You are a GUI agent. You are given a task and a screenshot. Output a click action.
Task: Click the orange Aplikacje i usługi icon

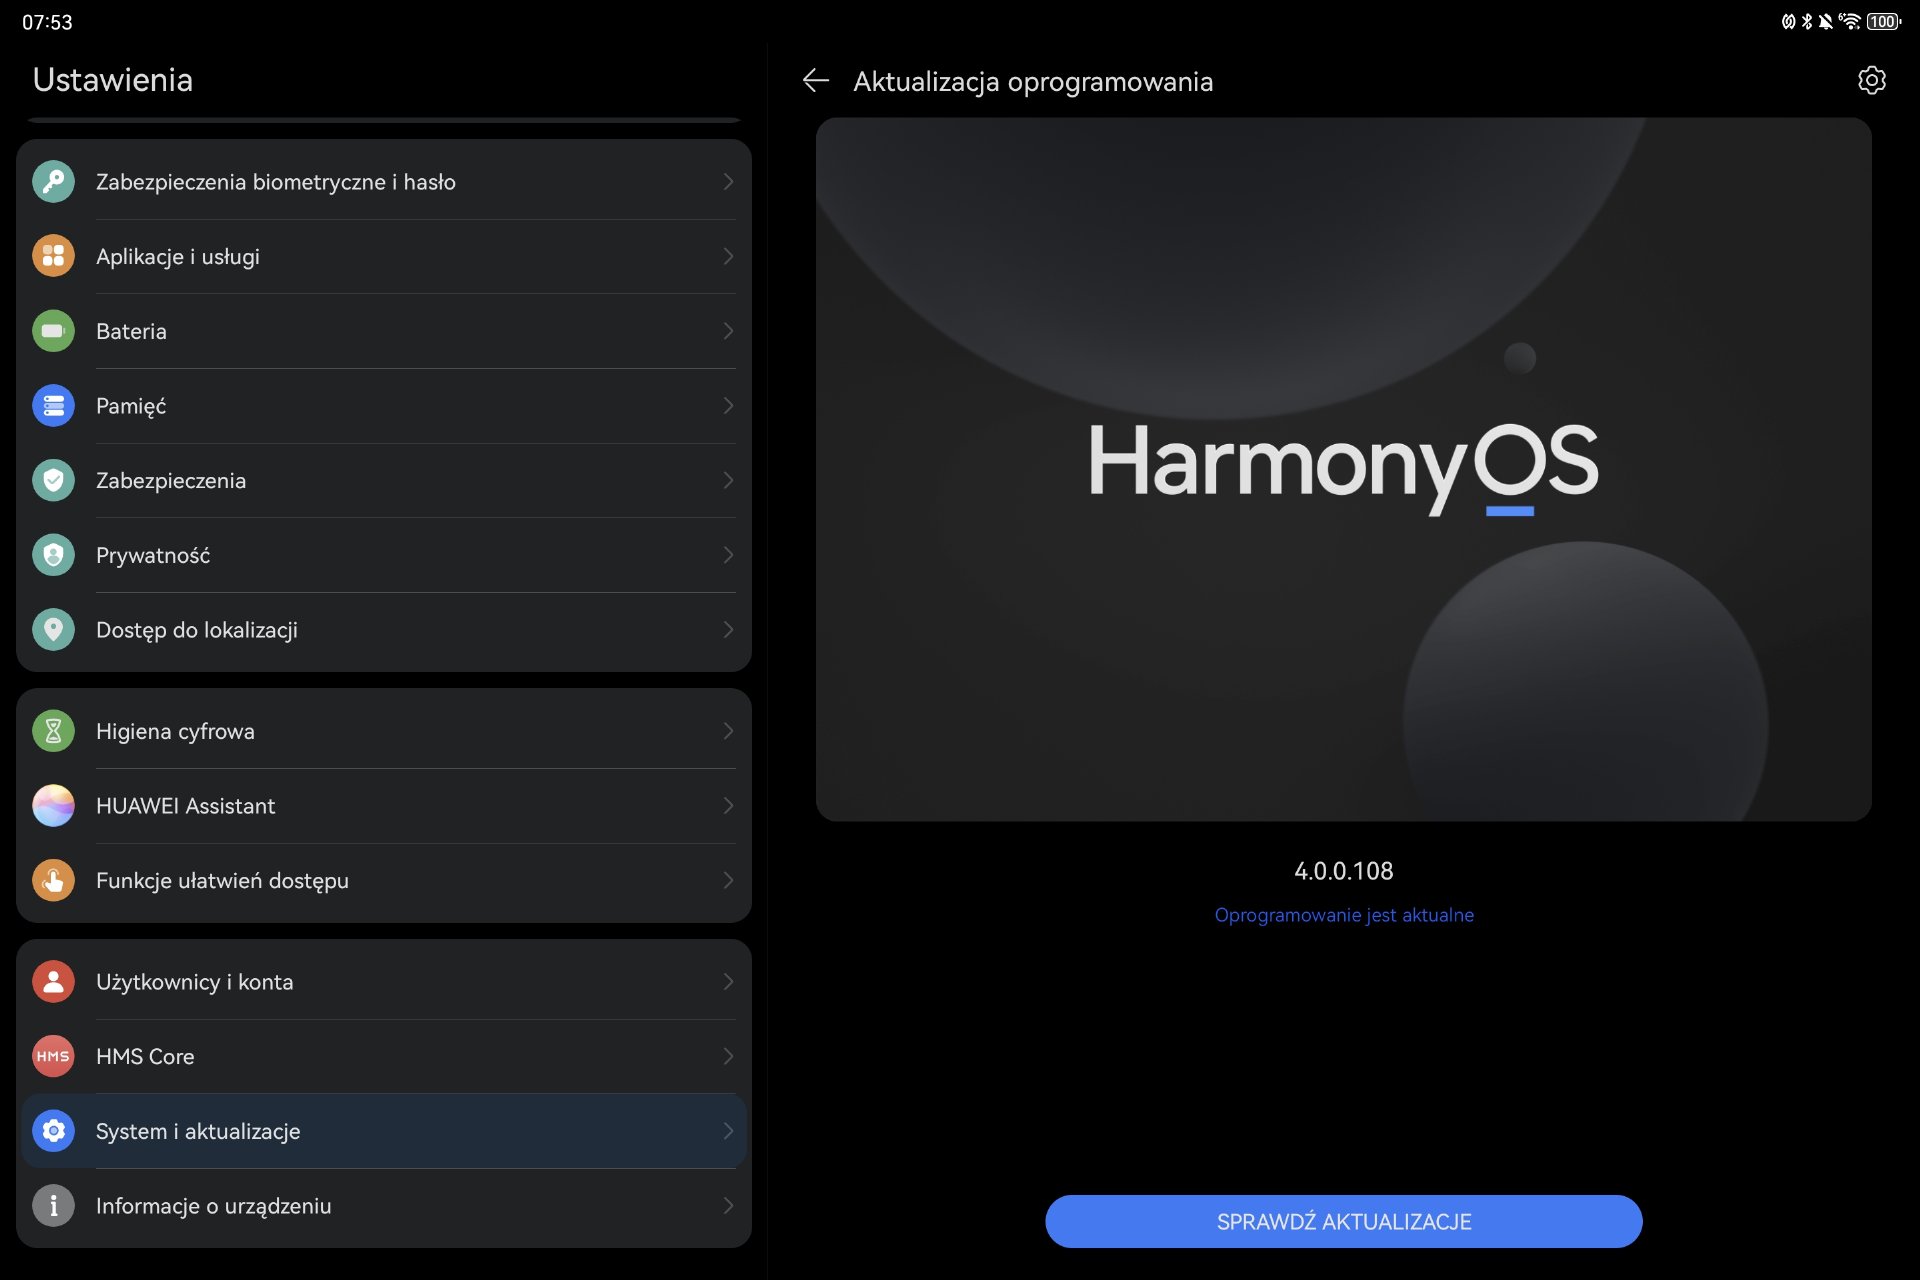(53, 256)
